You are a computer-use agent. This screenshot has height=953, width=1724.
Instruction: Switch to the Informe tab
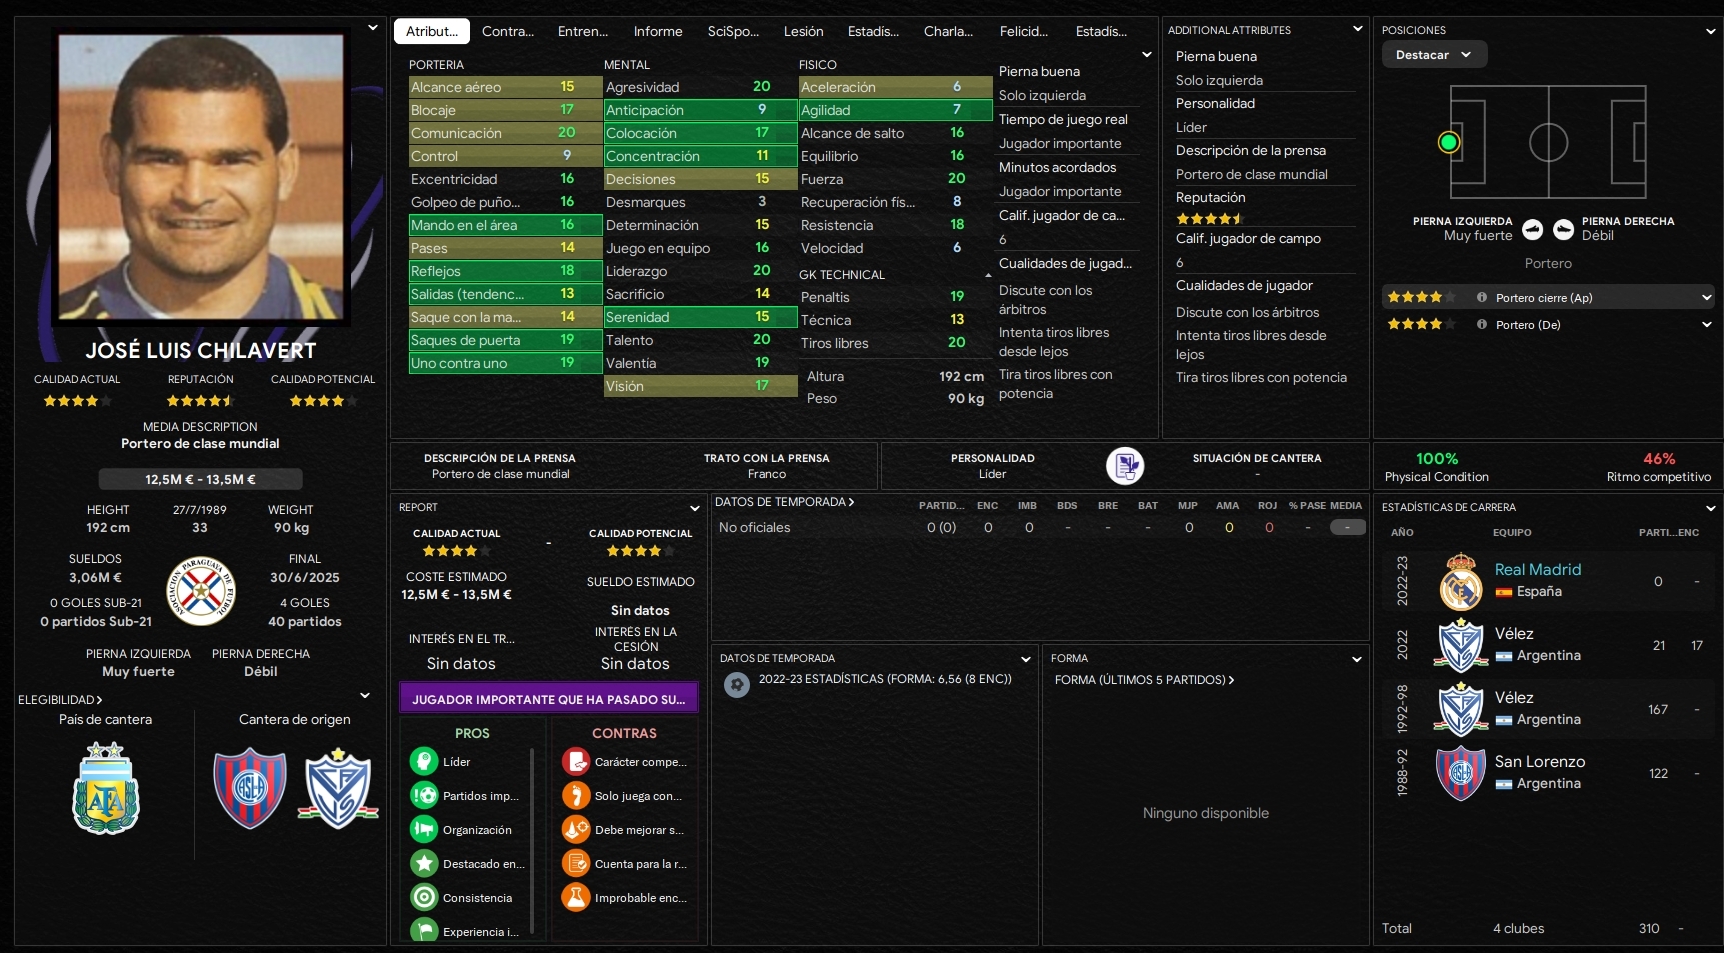pos(658,31)
